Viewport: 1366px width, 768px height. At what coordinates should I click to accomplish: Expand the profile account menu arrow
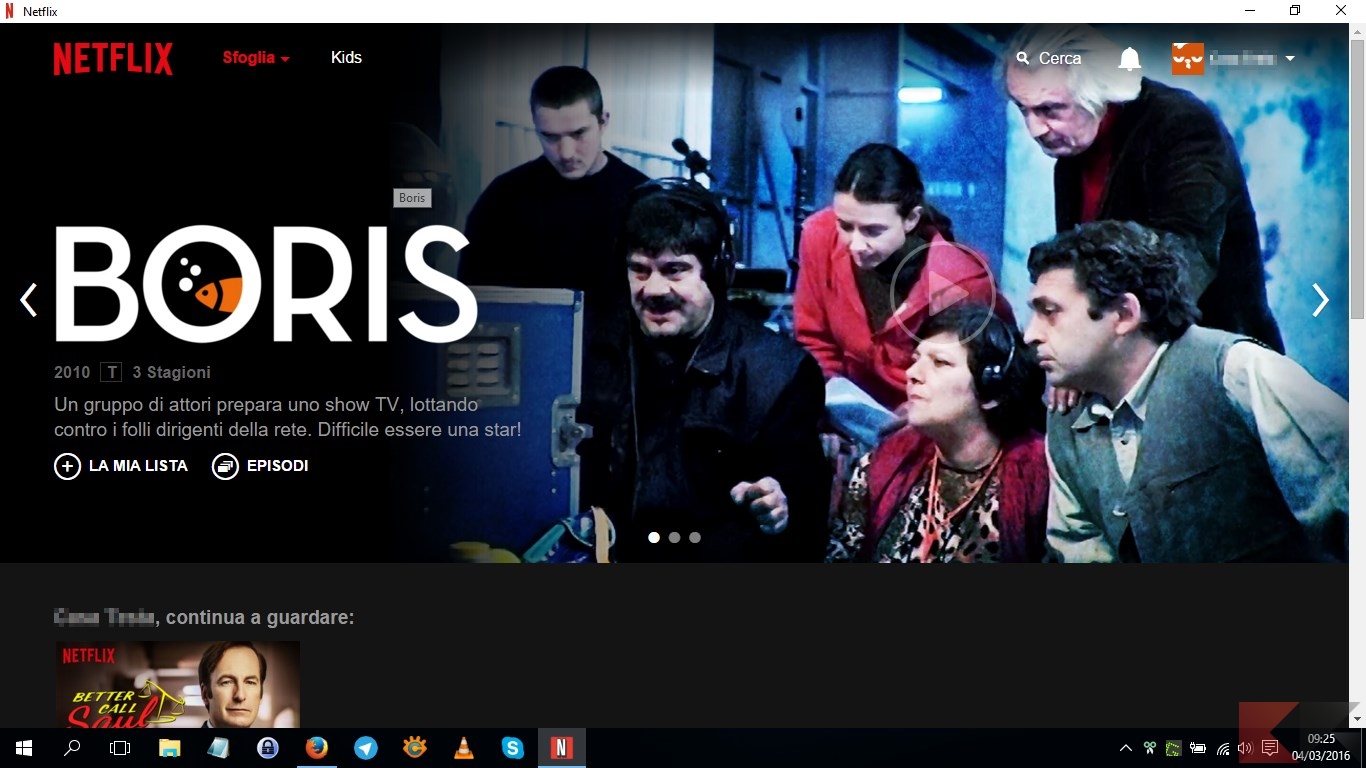[x=1290, y=59]
